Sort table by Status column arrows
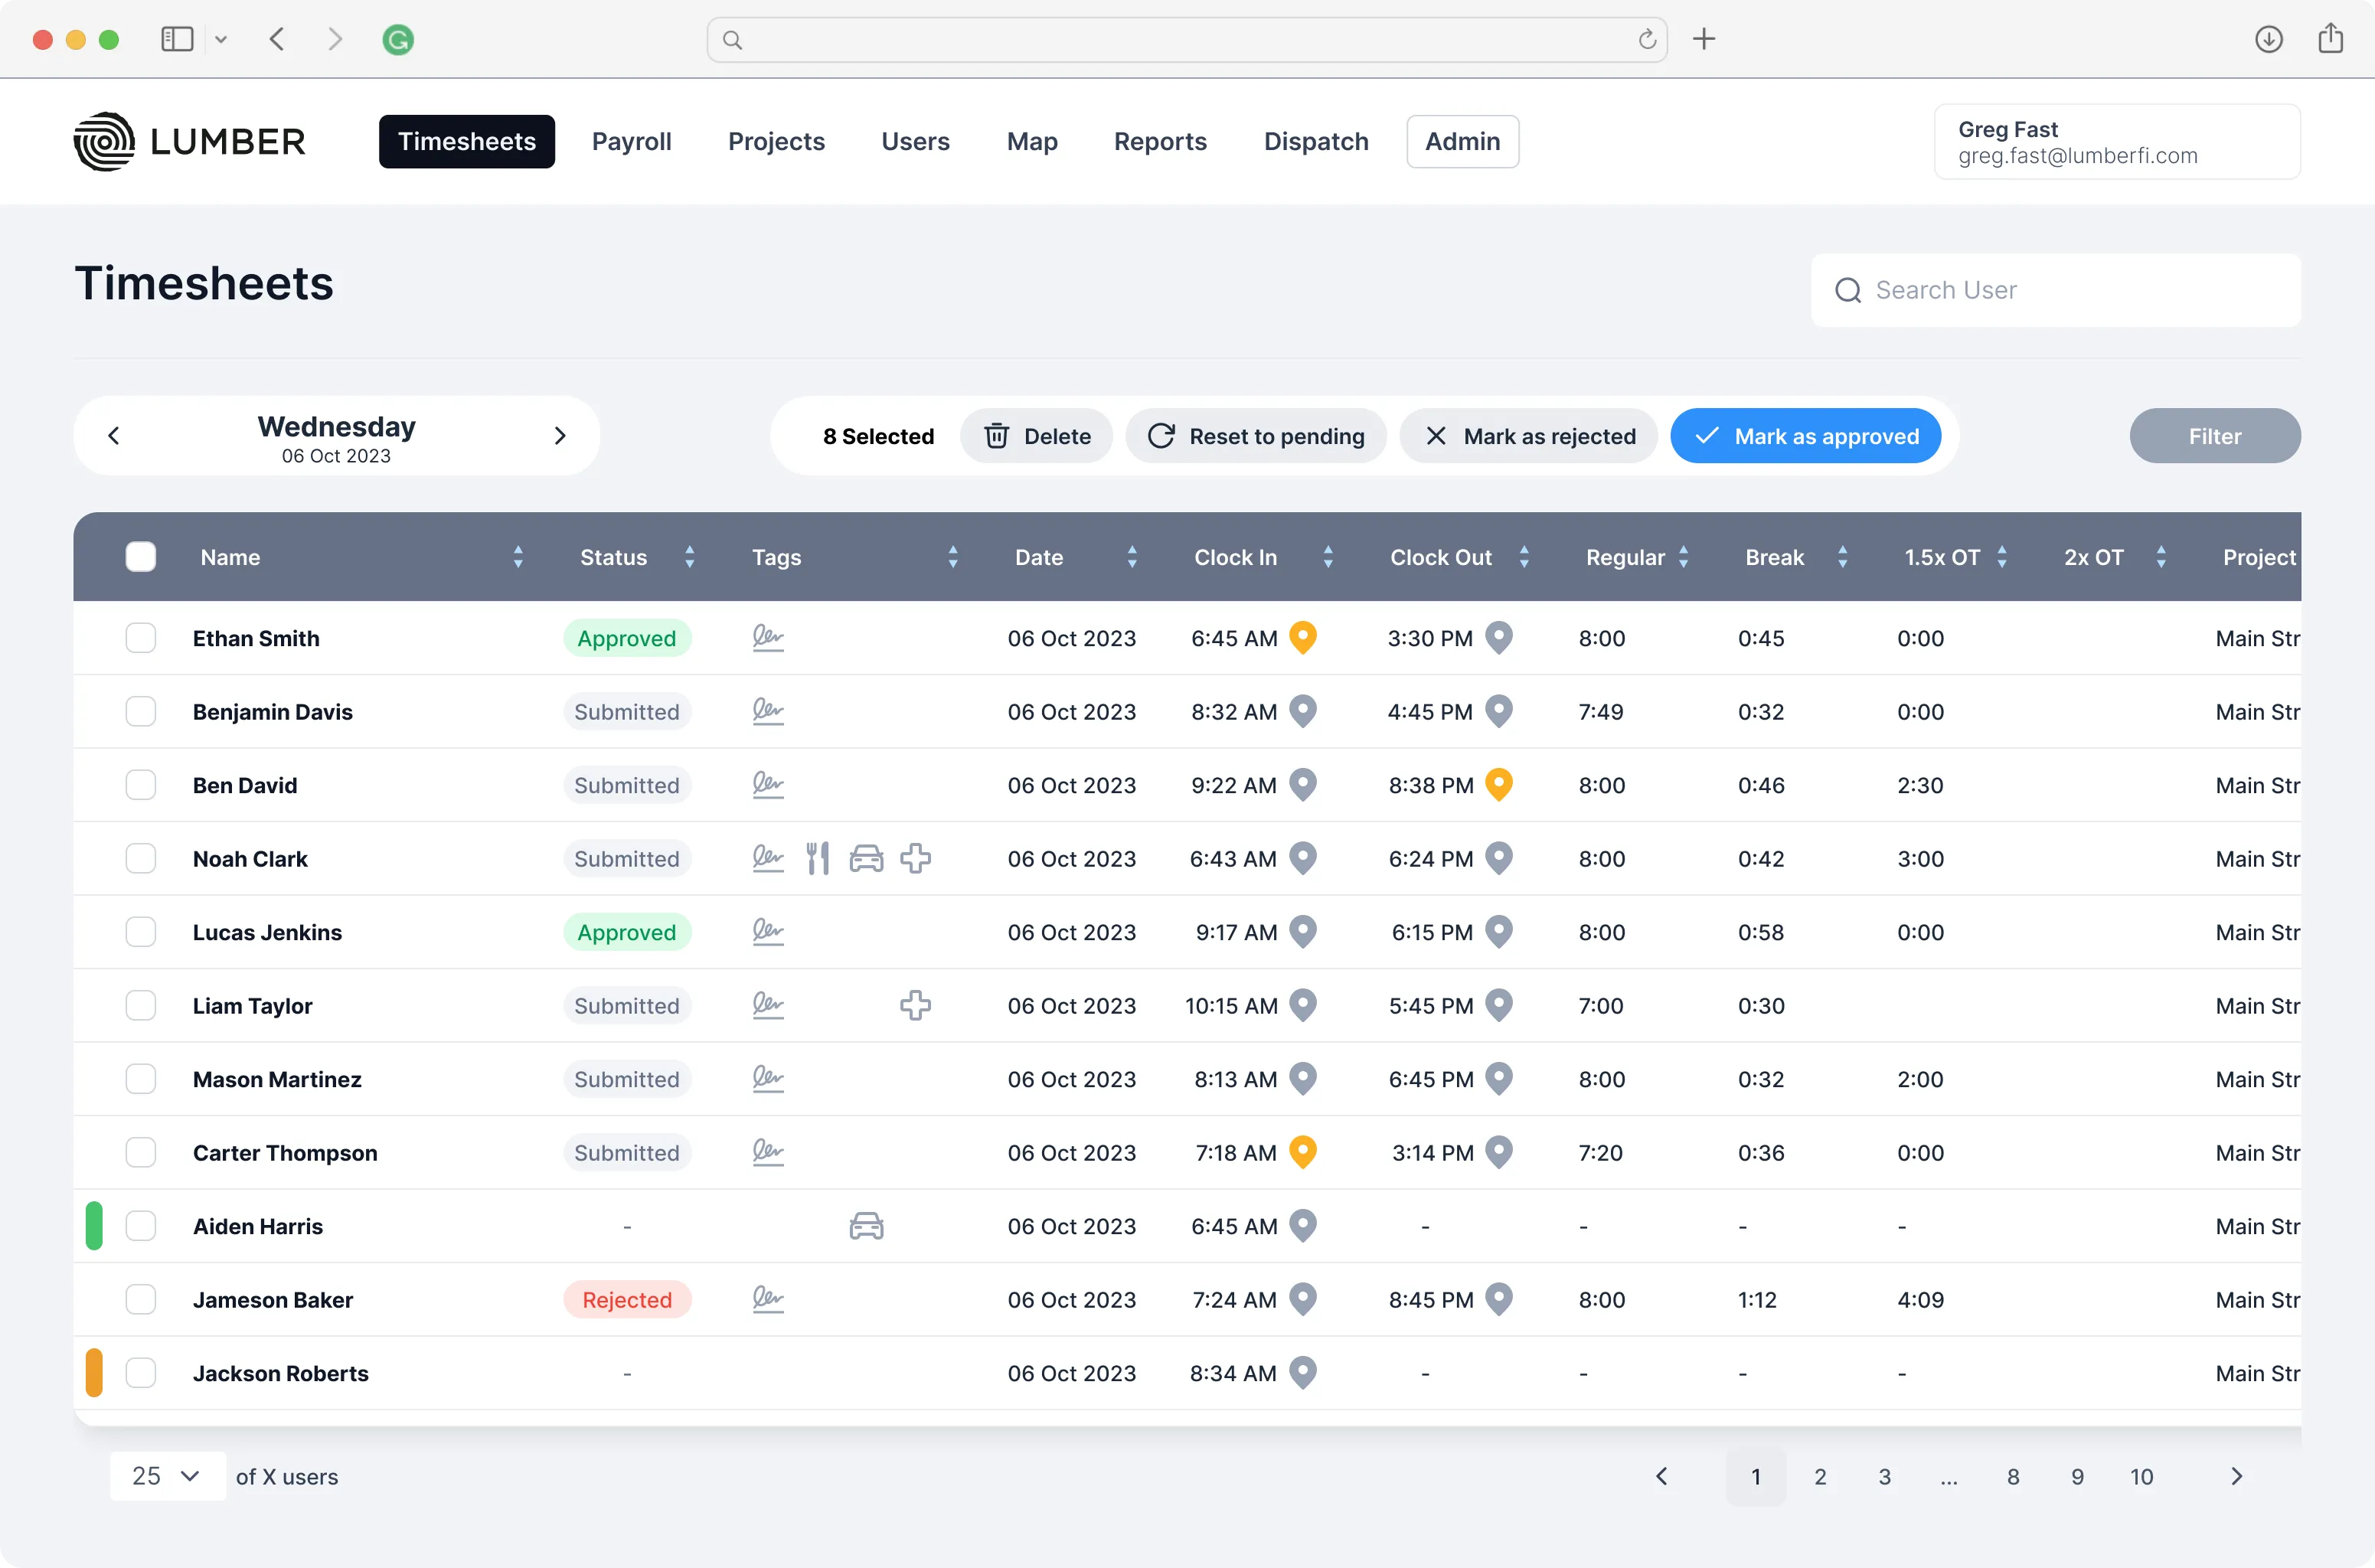This screenshot has height=1568, width=2375. click(689, 557)
